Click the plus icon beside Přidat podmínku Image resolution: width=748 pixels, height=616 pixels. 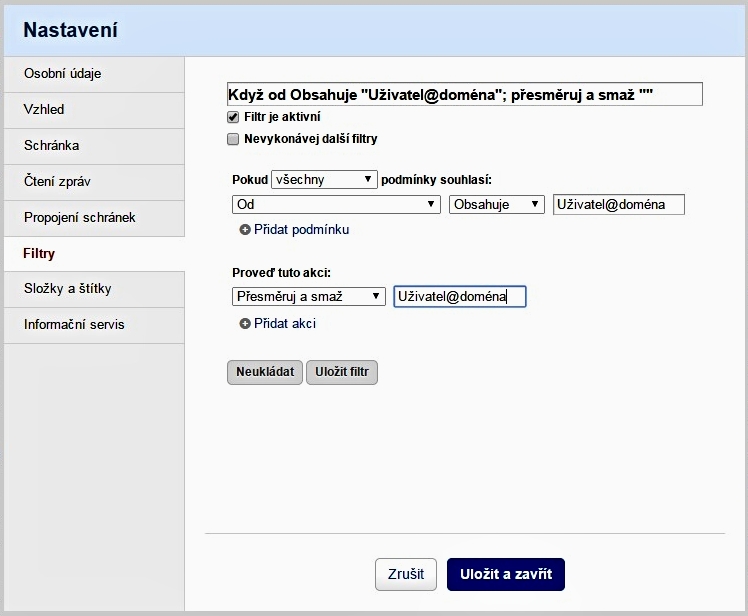pyautogui.click(x=244, y=230)
